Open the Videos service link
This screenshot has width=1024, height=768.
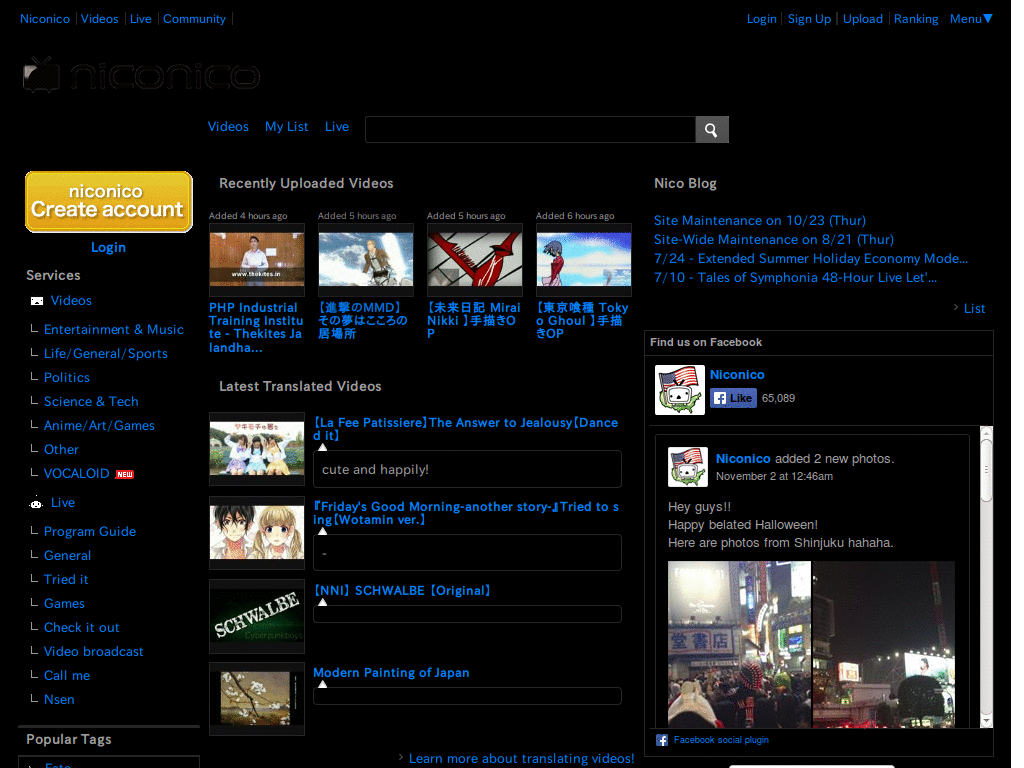pyautogui.click(x=71, y=300)
